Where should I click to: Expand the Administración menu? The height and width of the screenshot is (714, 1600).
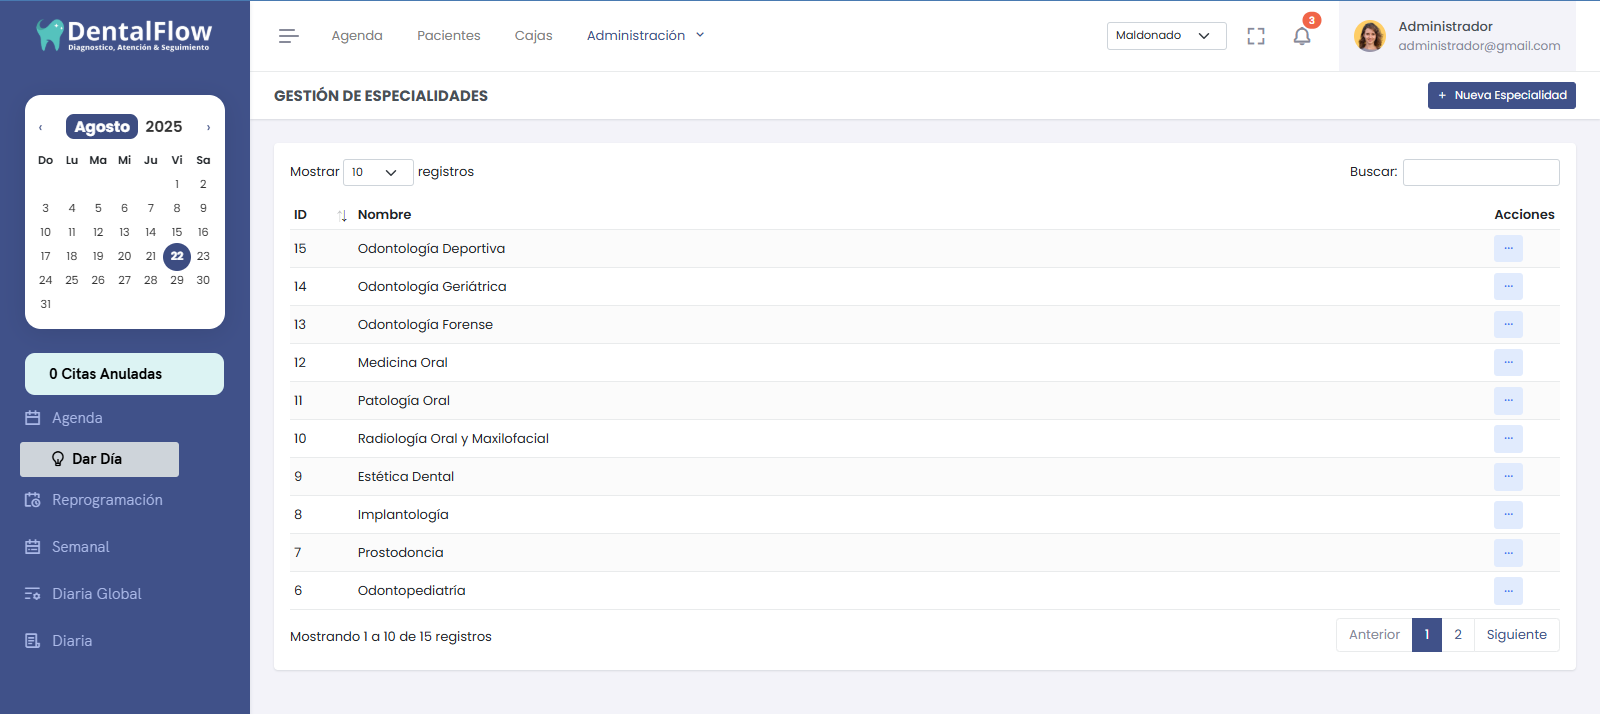pos(645,36)
